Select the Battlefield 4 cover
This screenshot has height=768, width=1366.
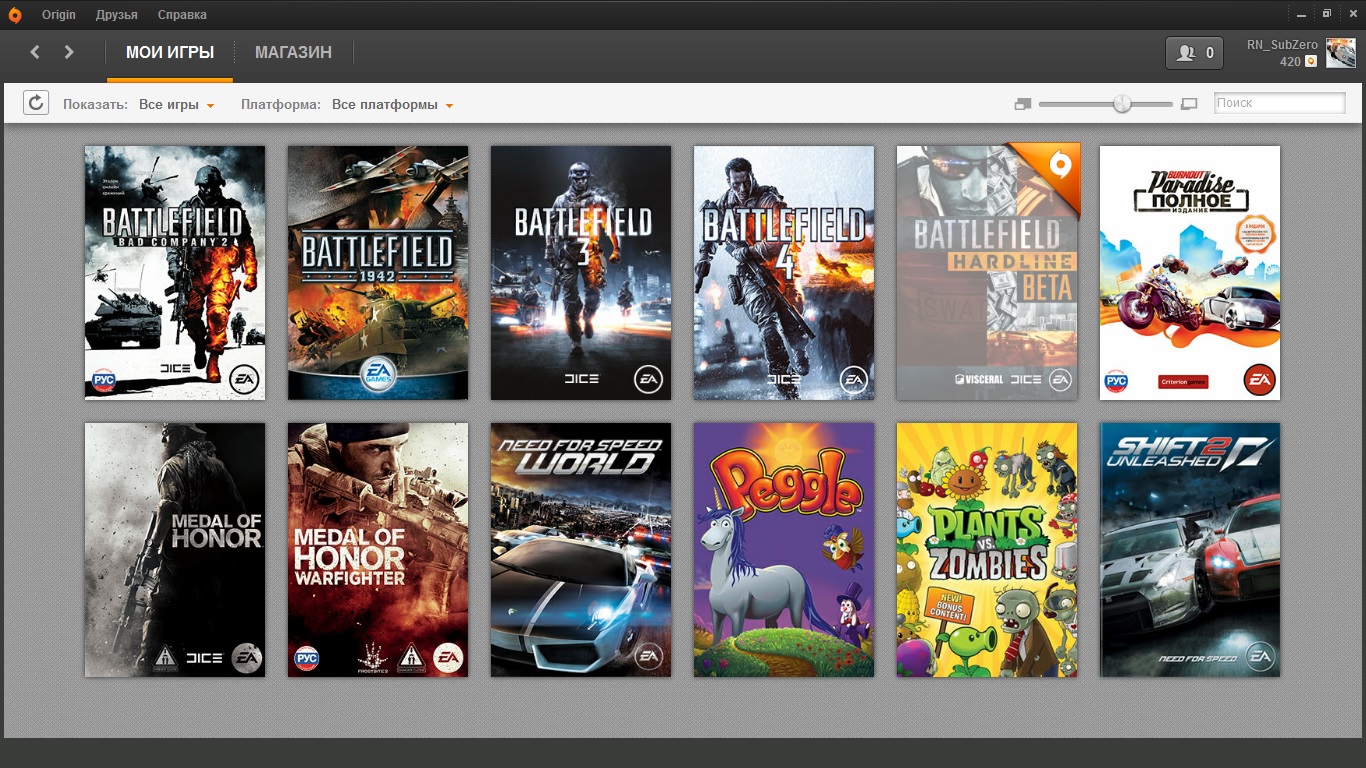tap(784, 273)
